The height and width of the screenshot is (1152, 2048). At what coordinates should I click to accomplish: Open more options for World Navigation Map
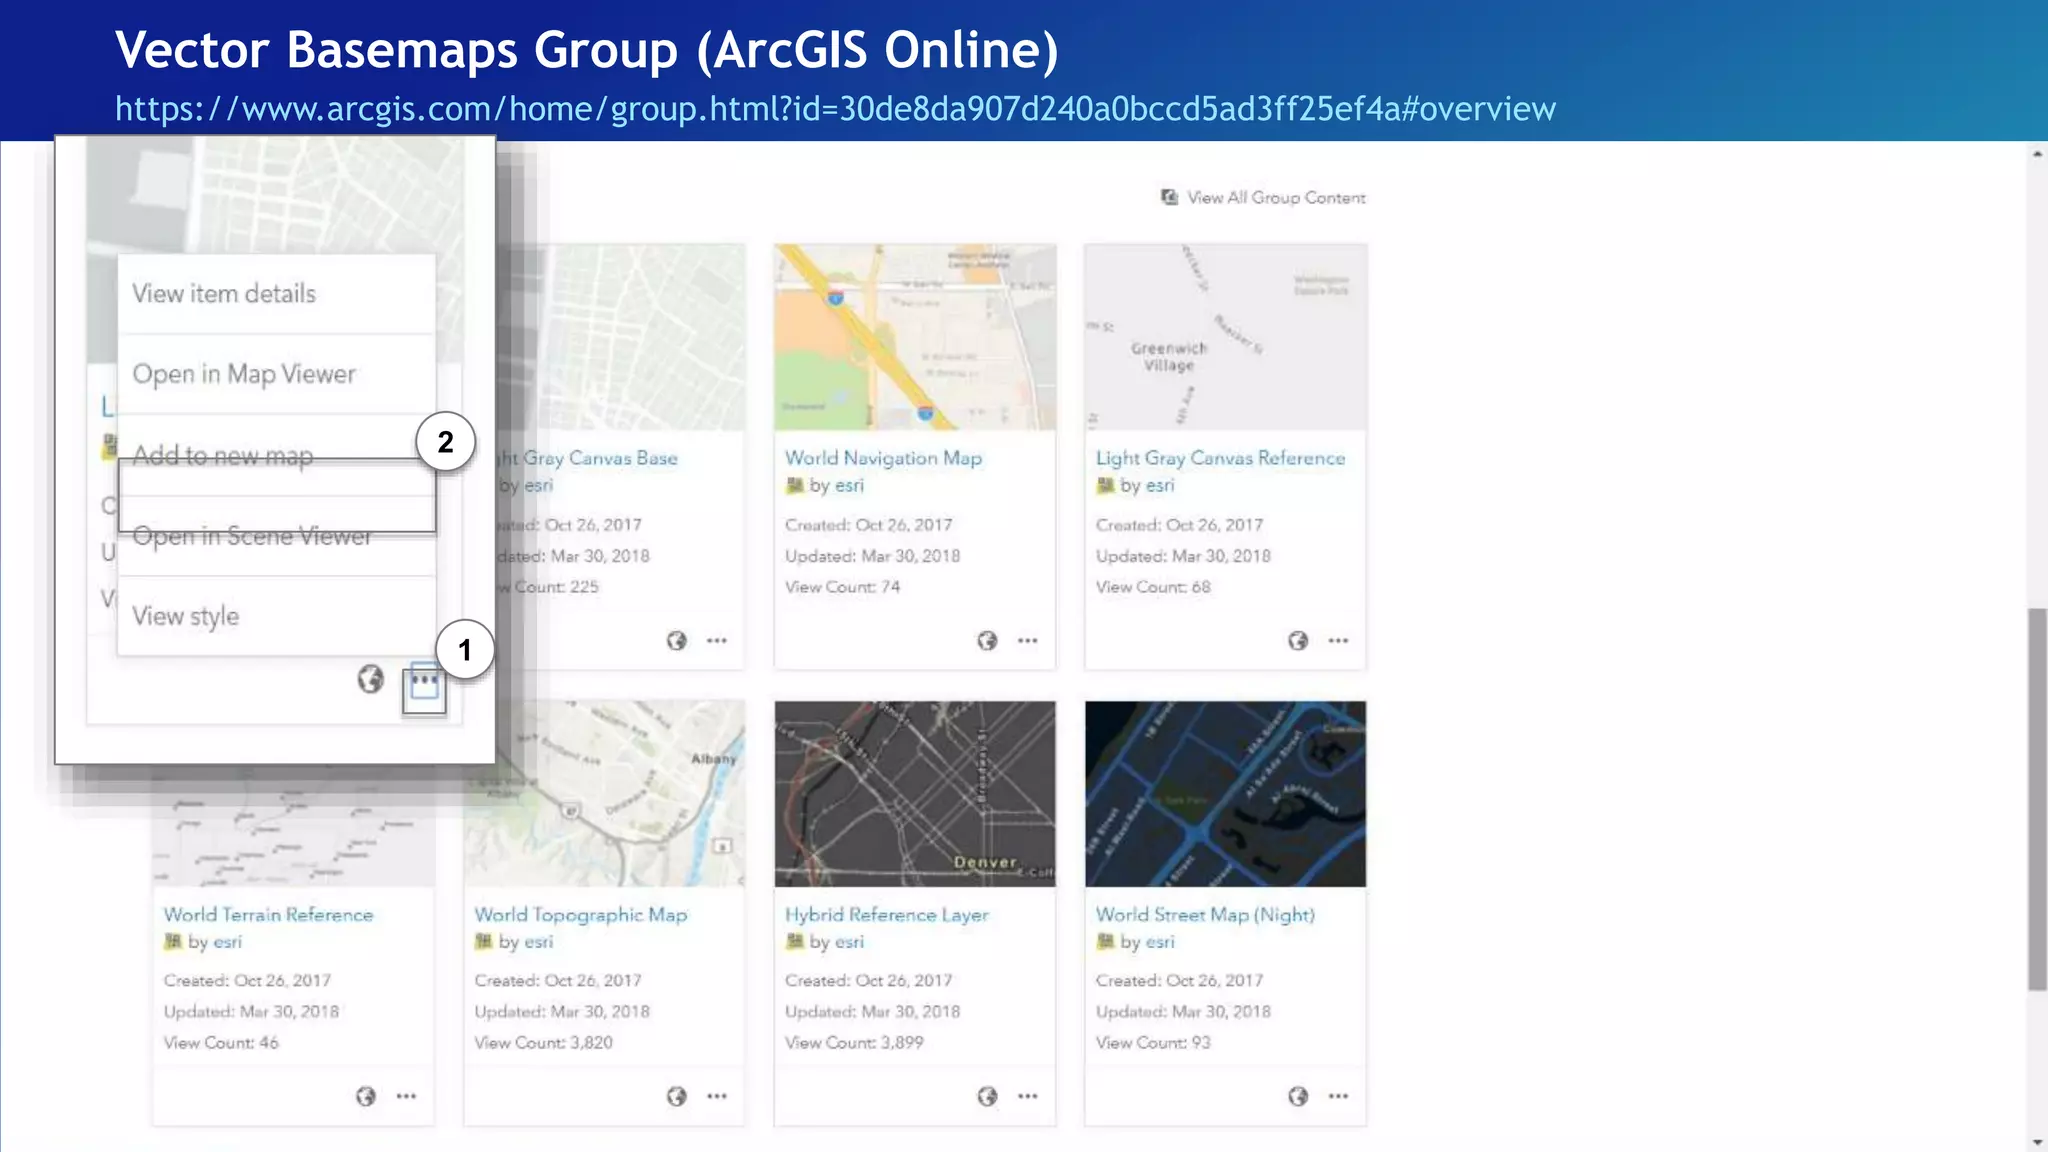tap(1028, 640)
